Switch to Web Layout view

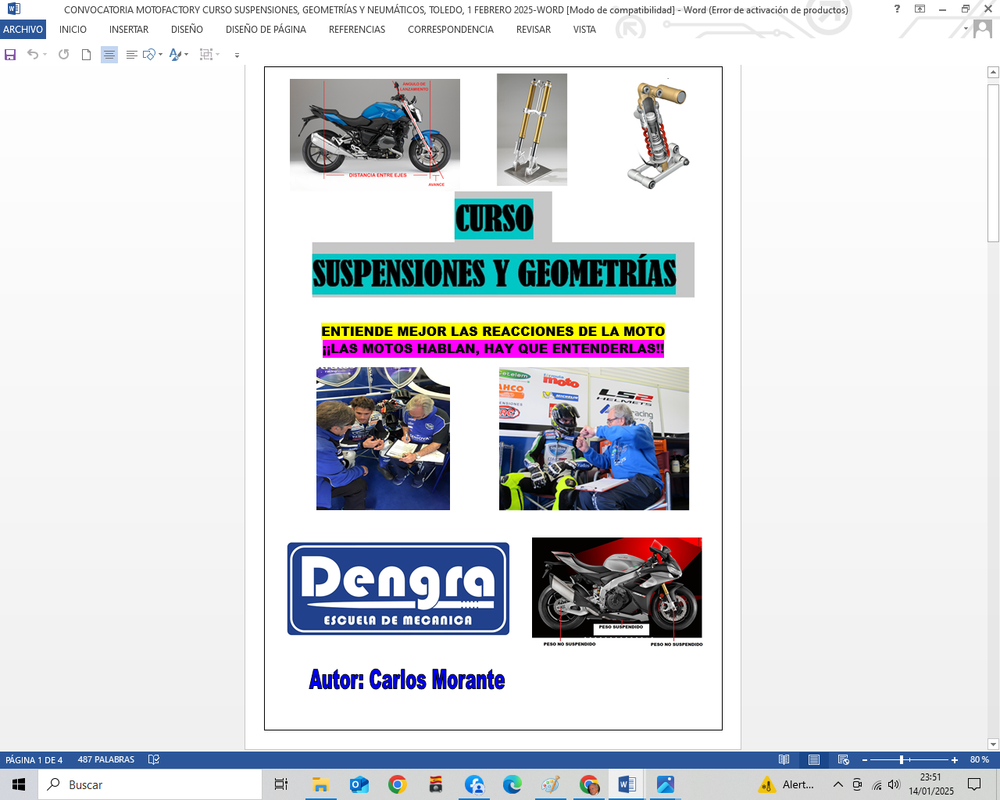coord(843,760)
